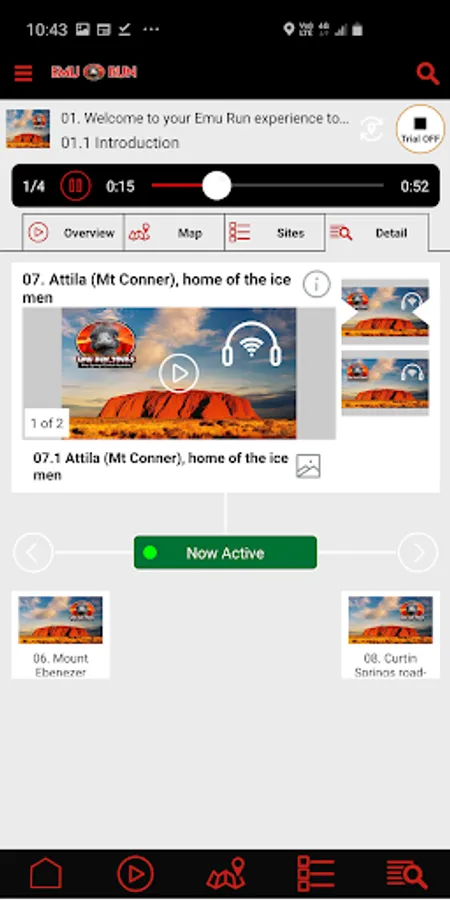
Task: Open the image gallery icon
Action: pyautogui.click(x=308, y=466)
